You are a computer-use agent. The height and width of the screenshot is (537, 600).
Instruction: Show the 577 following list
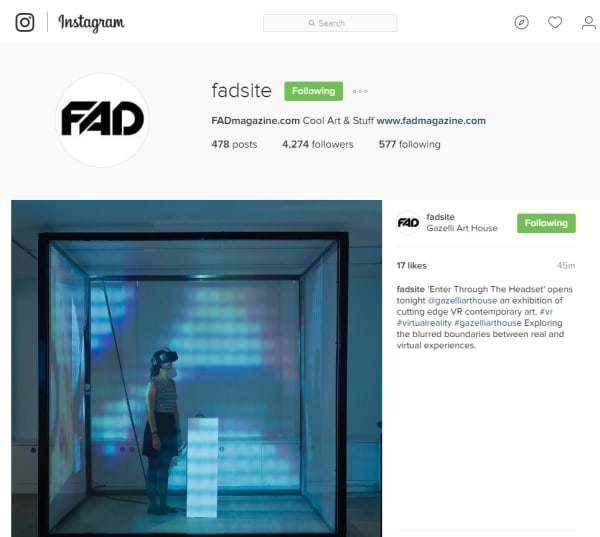409,144
